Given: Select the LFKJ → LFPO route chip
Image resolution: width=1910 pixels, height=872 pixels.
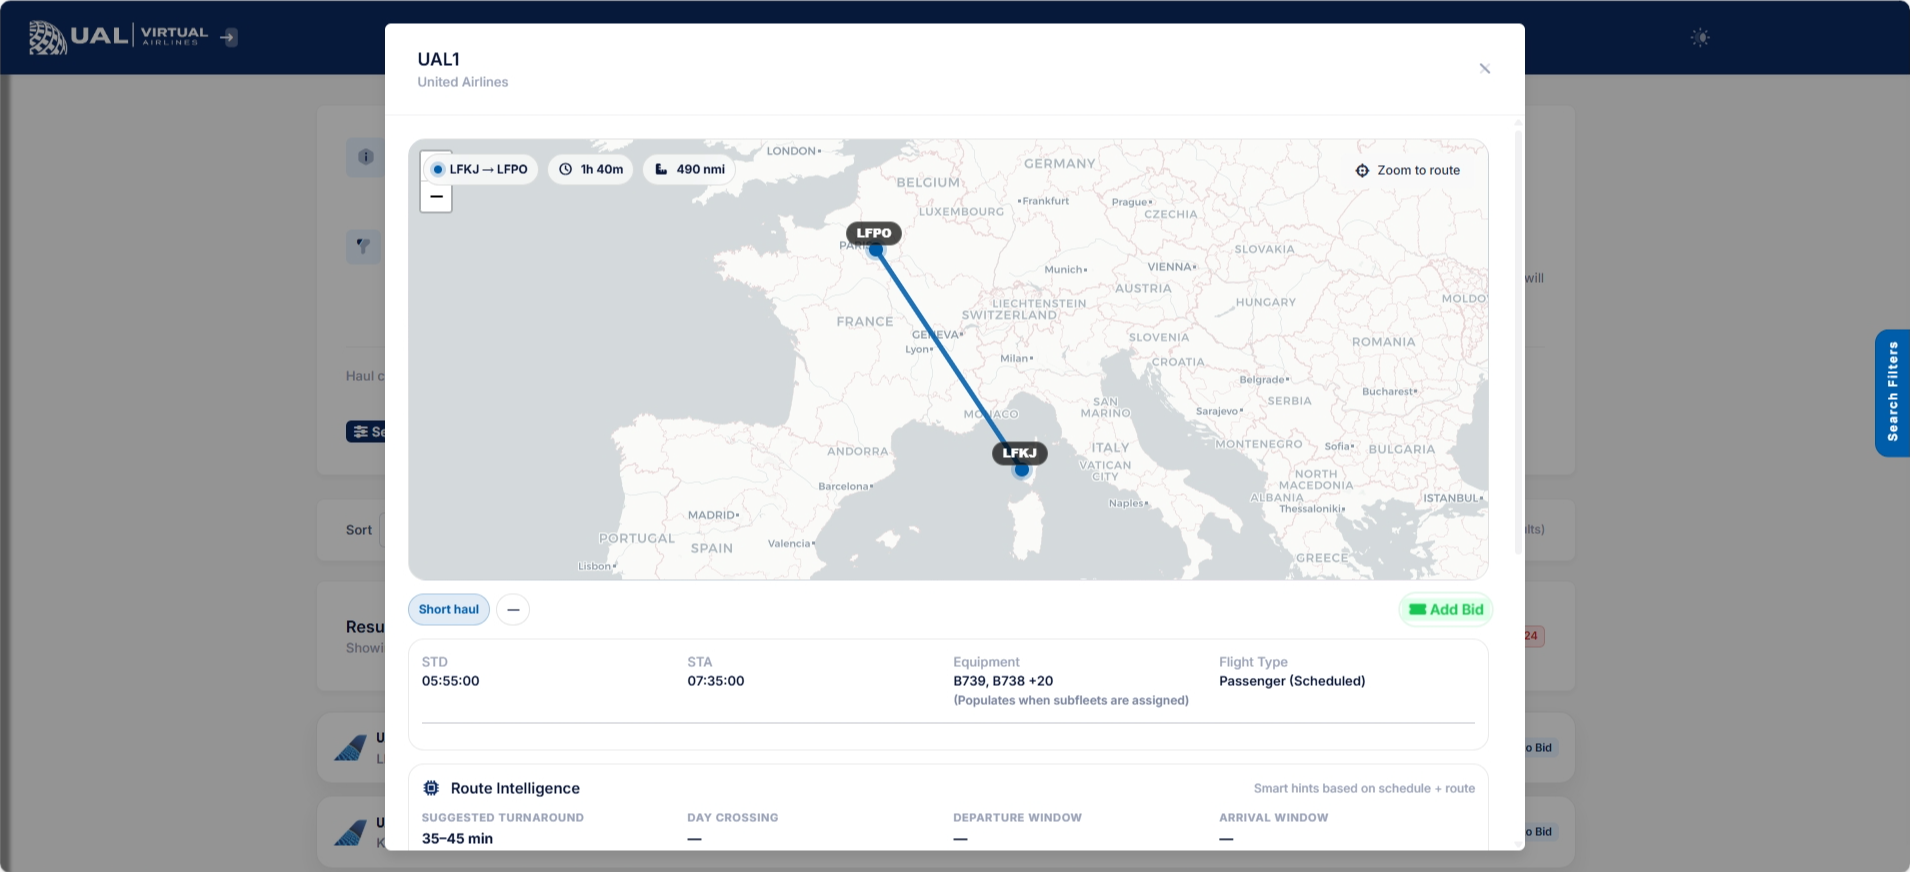Looking at the screenshot, I should pos(479,170).
